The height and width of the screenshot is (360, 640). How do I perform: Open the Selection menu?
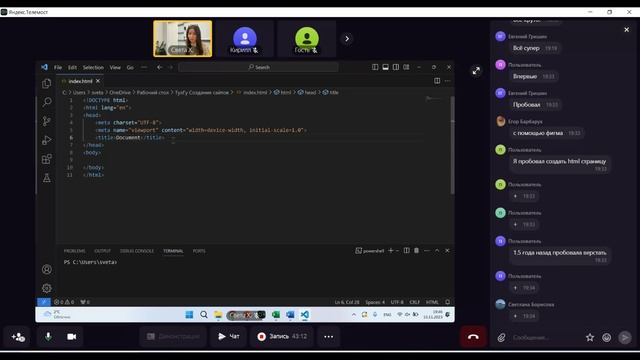click(93, 67)
